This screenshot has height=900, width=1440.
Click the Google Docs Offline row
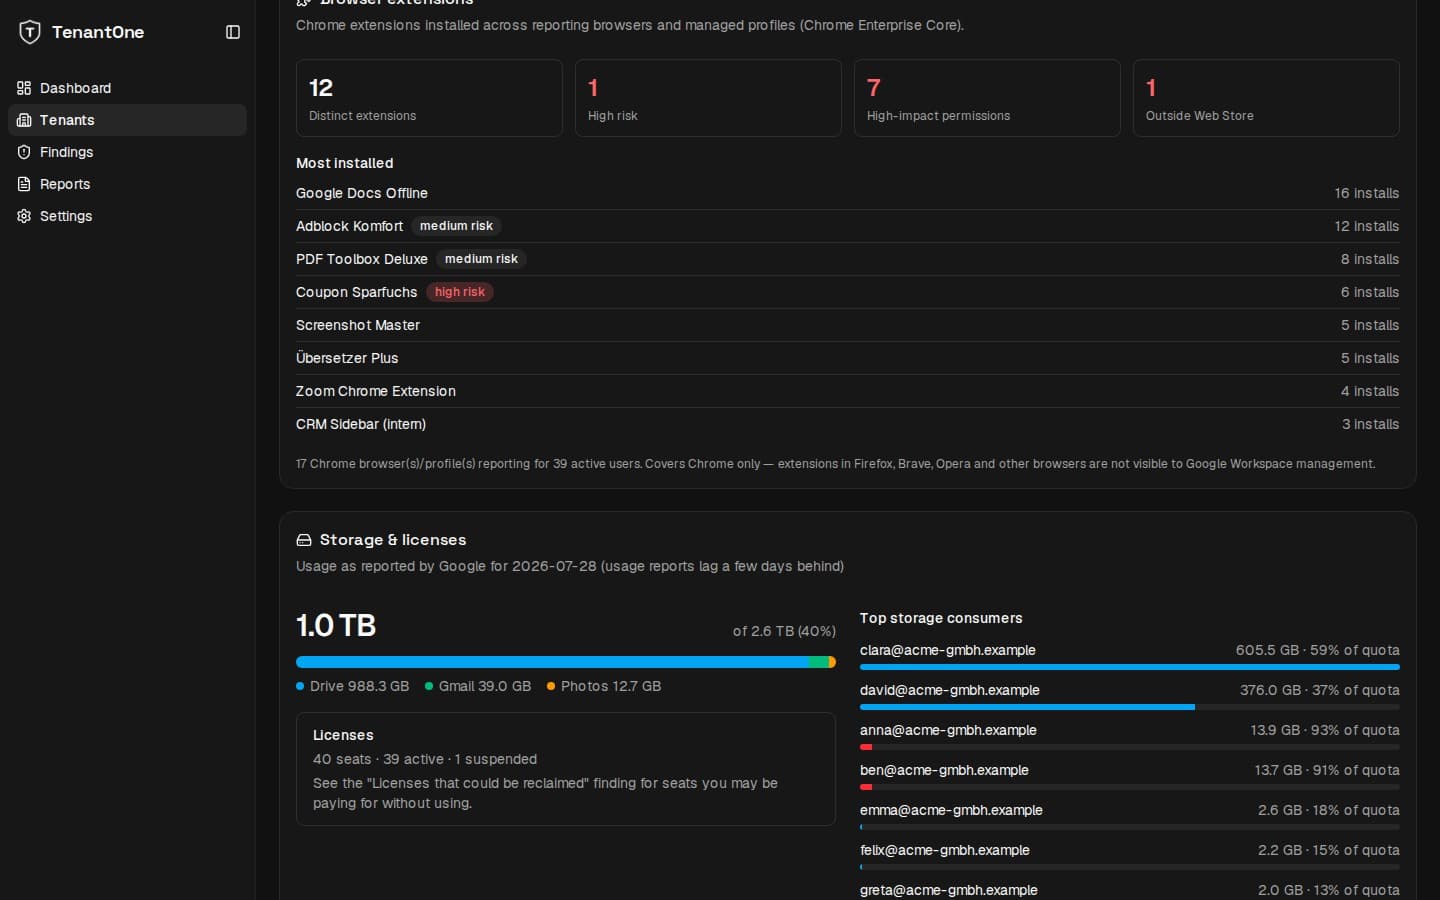coord(847,193)
